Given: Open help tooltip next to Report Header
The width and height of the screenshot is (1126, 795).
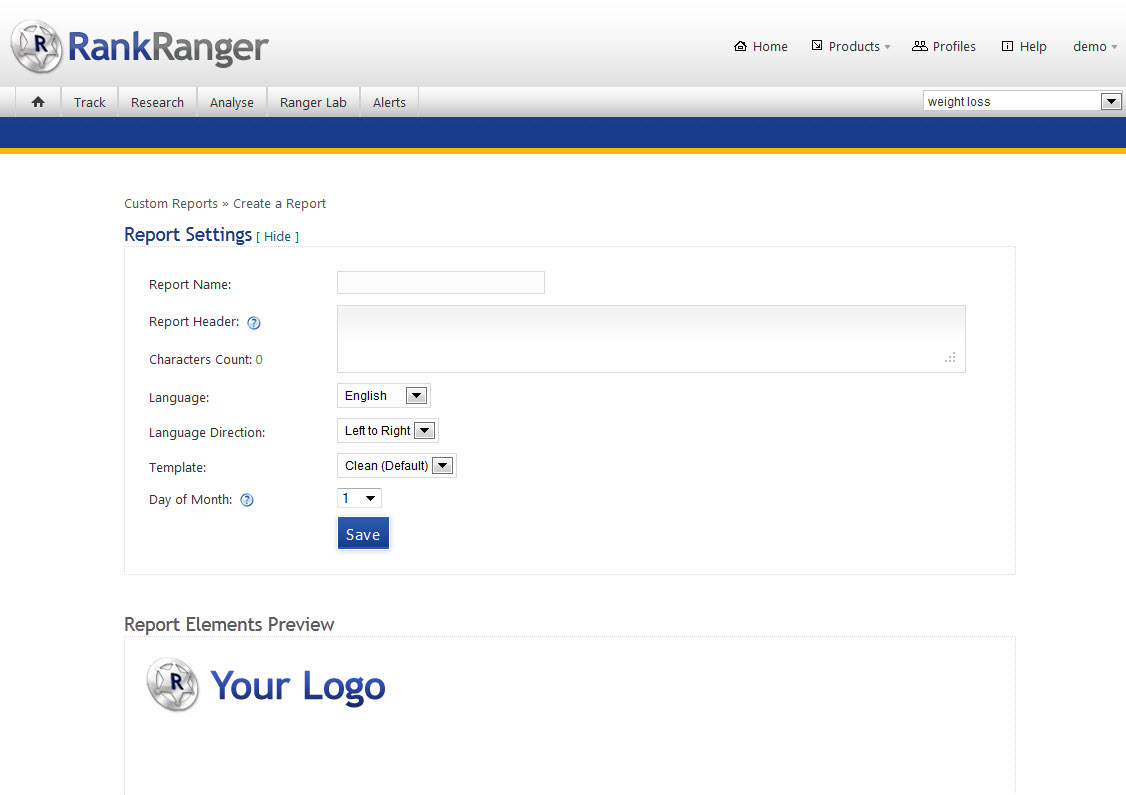Looking at the screenshot, I should tap(254, 323).
